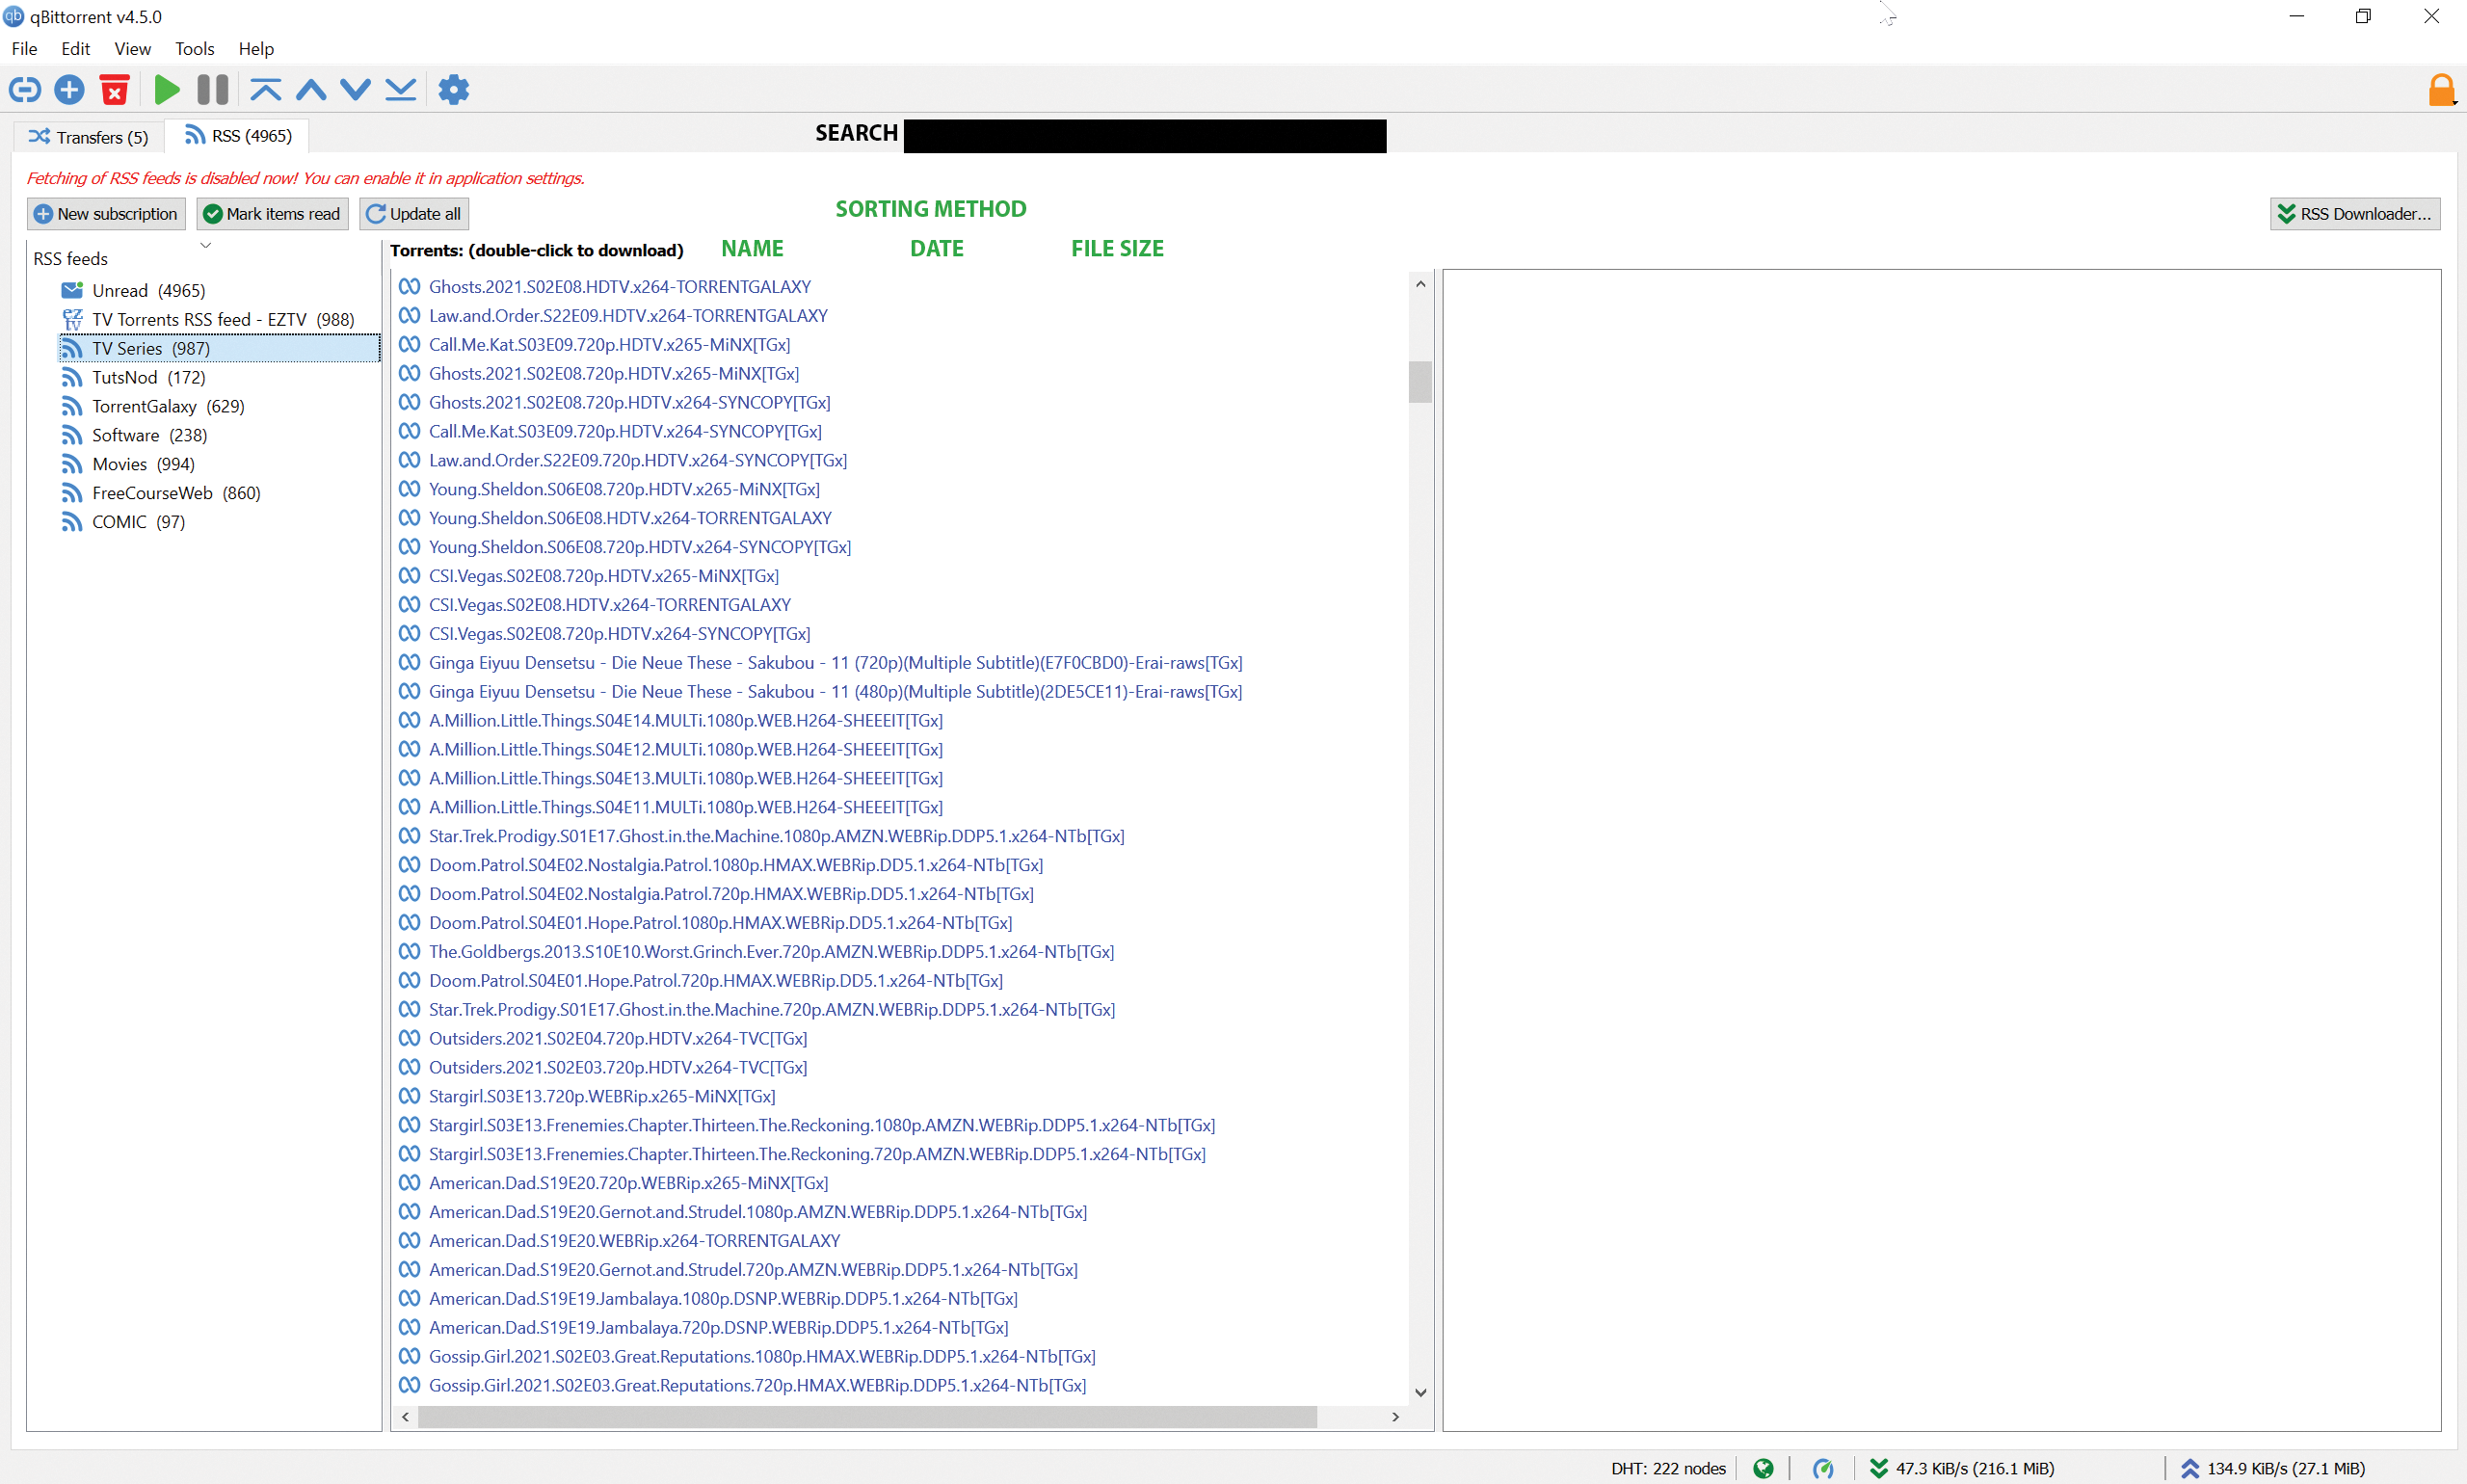The image size is (2467, 1484).
Task: Click the horizontal scrollbar left arrow
Action: [405, 1417]
